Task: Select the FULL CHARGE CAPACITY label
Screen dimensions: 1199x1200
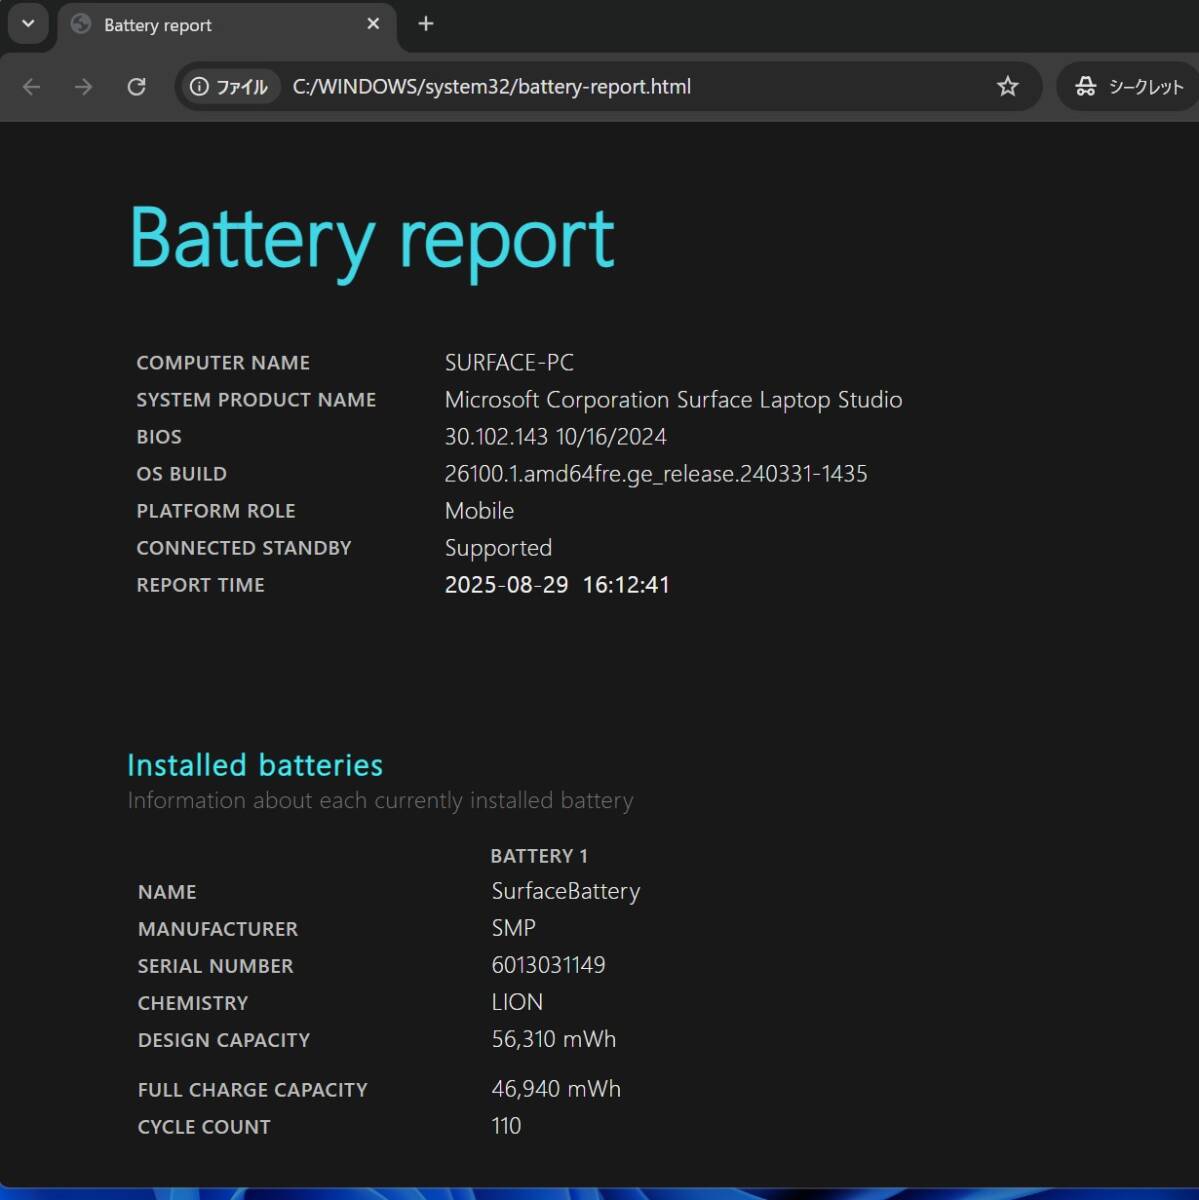Action: coord(253,1090)
